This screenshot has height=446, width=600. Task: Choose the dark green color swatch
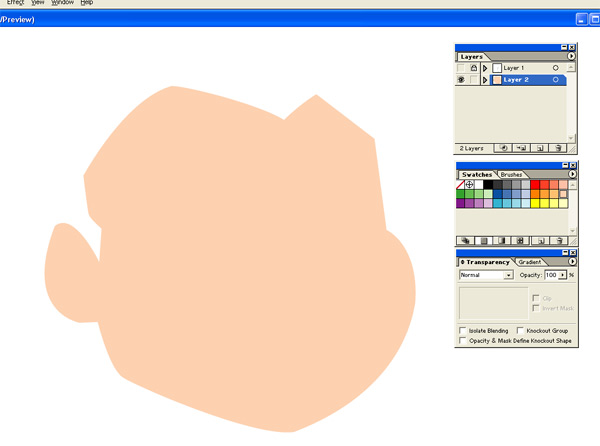460,194
